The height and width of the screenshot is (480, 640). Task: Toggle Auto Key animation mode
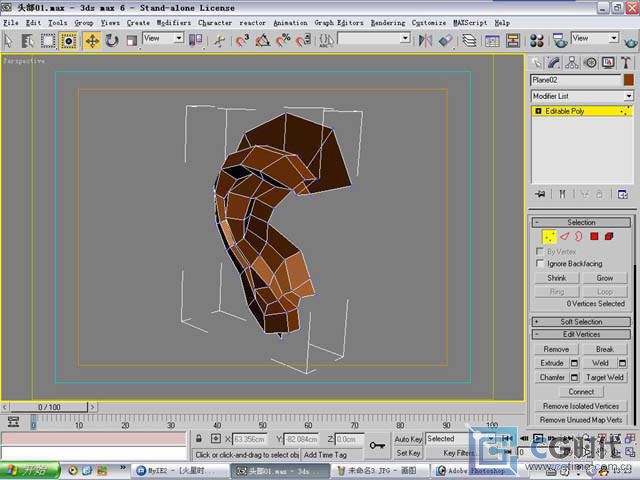[408, 439]
